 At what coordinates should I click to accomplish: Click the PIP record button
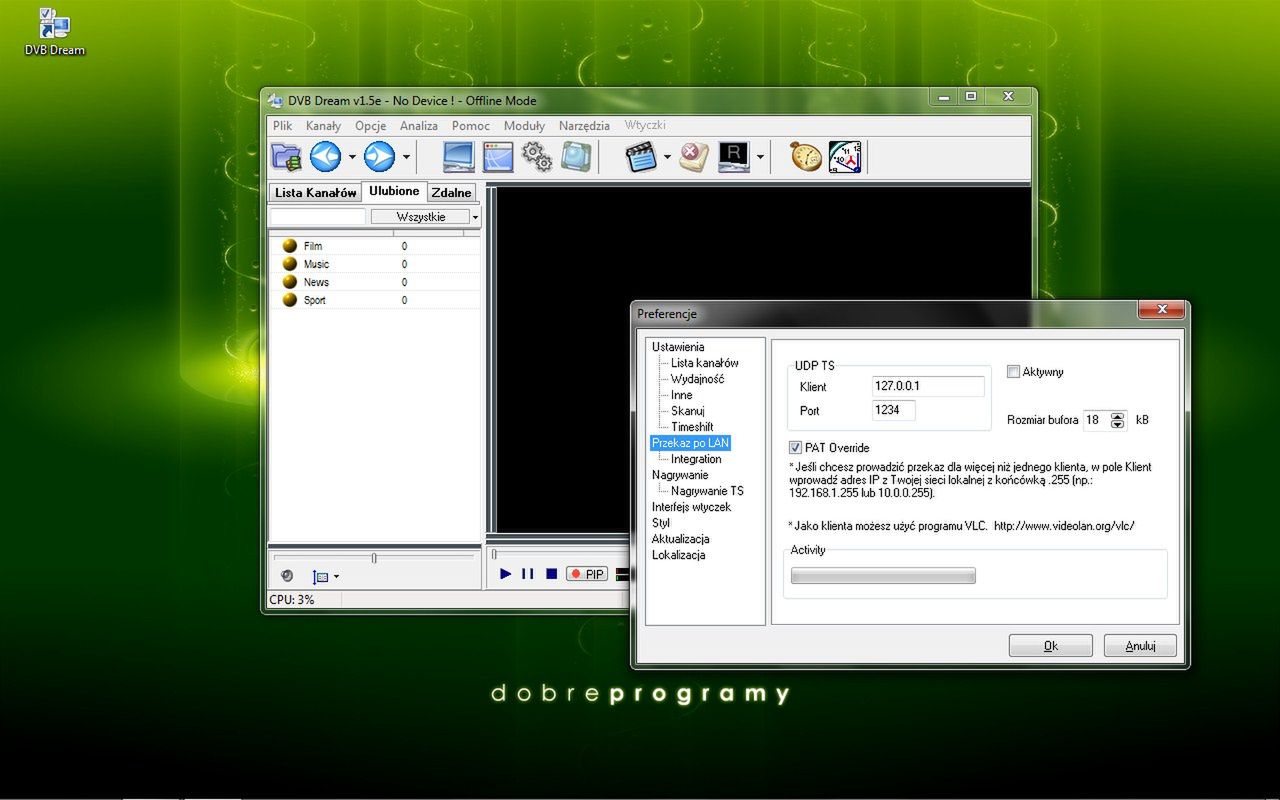tap(587, 574)
